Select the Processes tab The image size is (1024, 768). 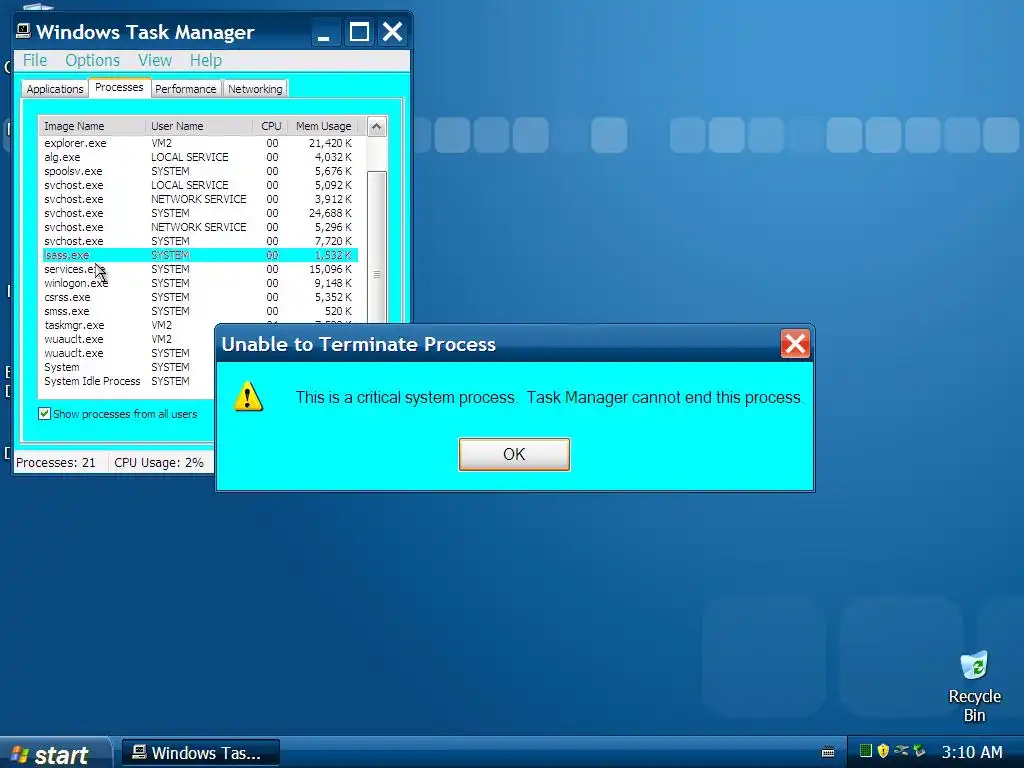[119, 88]
